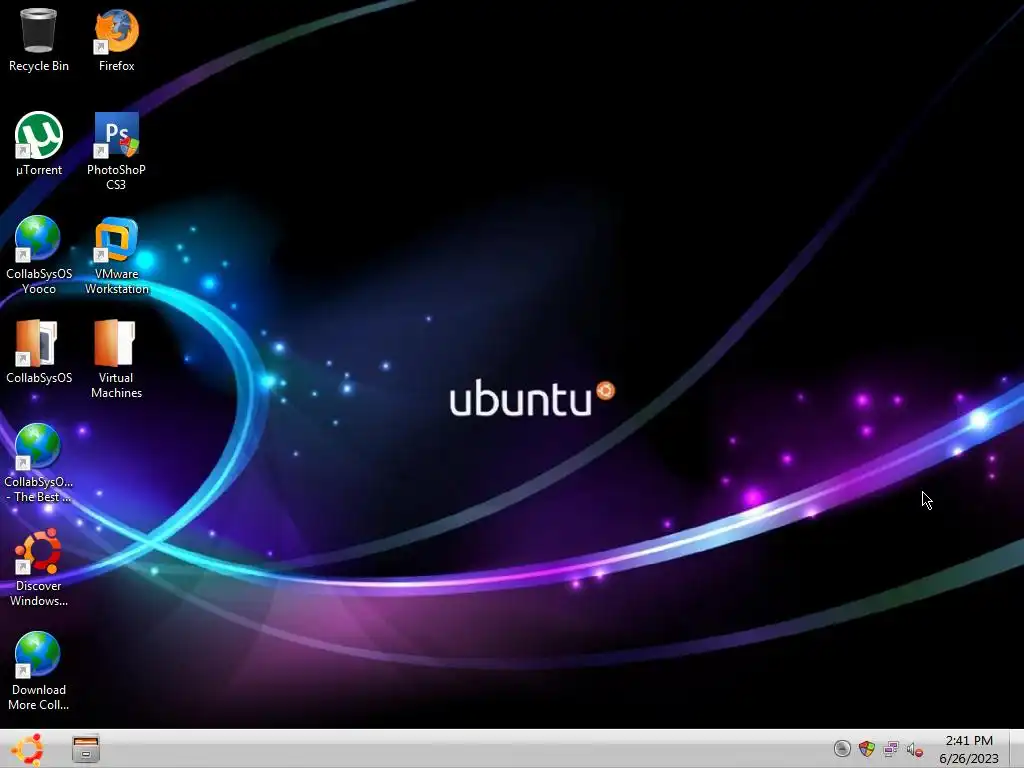This screenshot has width=1024, height=768.
Task: Open the Ubuntu-logo Start button
Action: point(27,749)
